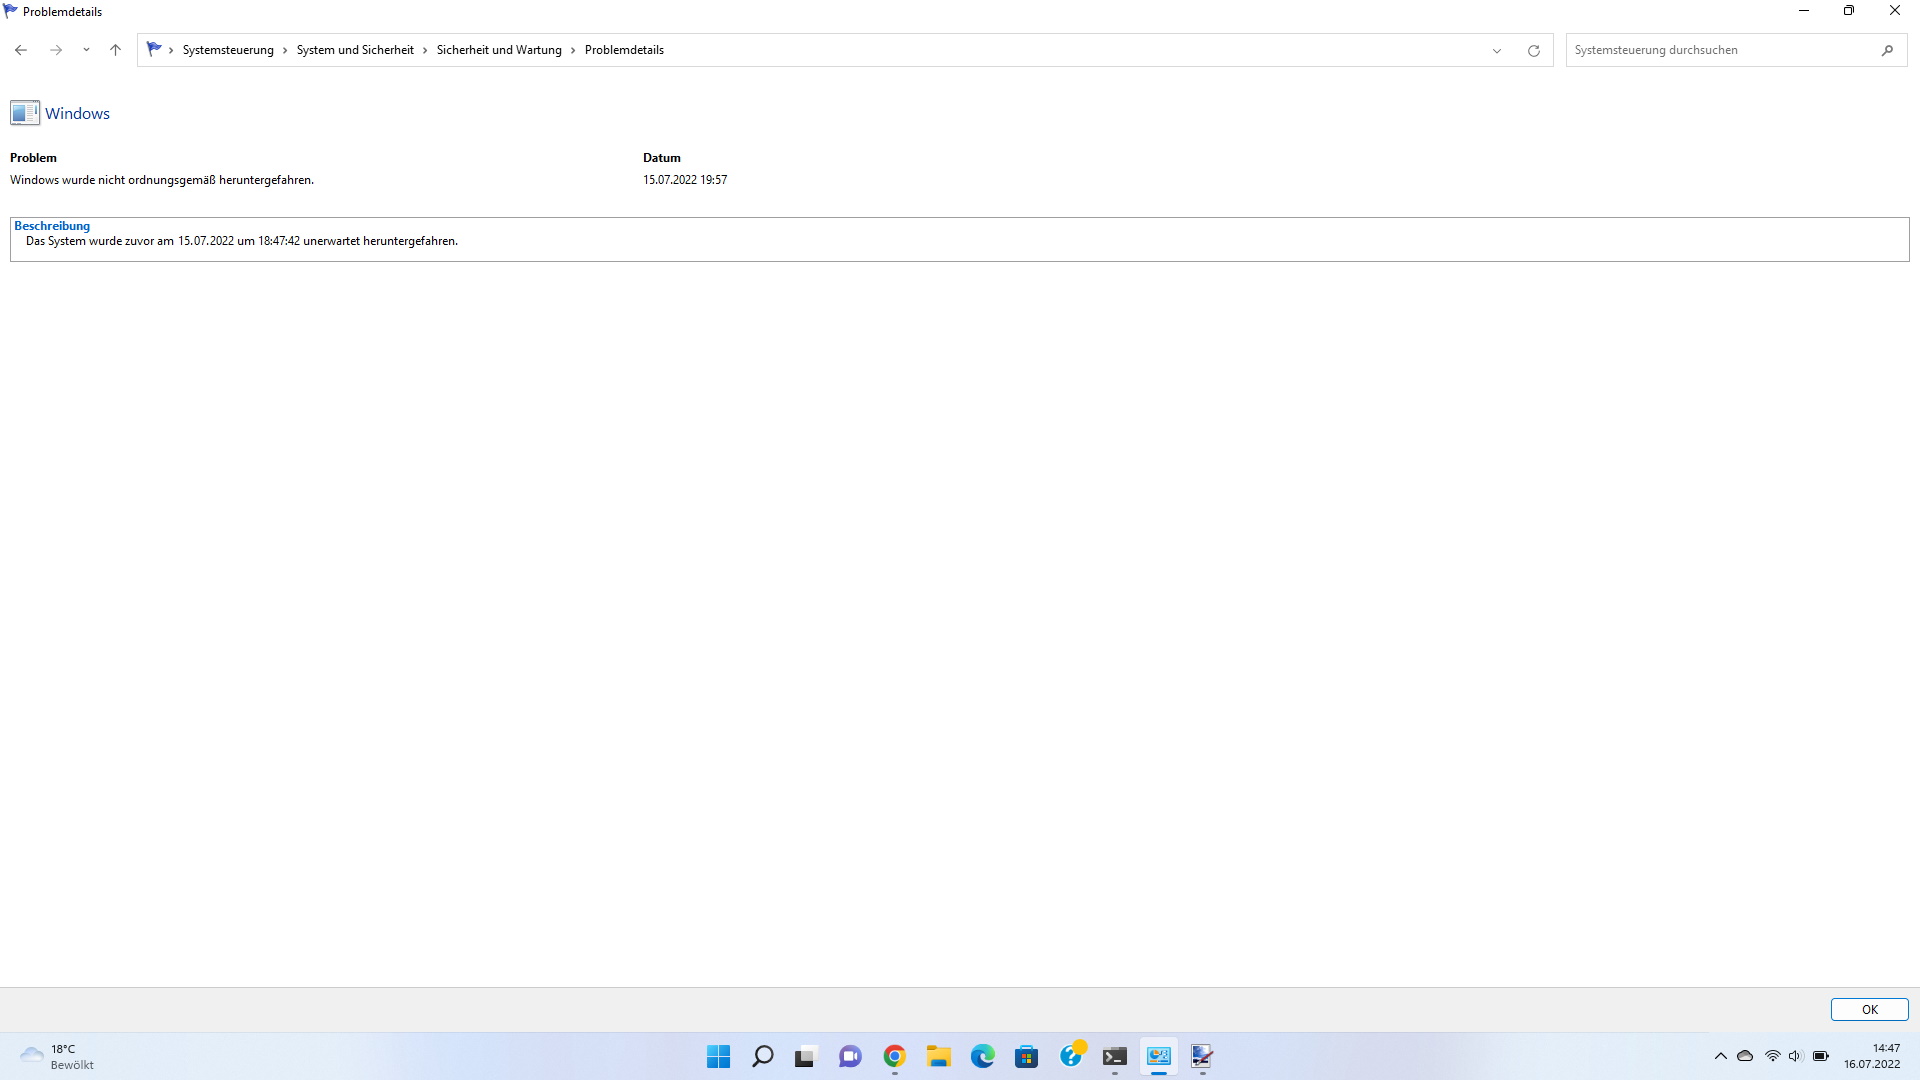Click the Back navigation arrow
The image size is (1920, 1080).
click(x=21, y=50)
